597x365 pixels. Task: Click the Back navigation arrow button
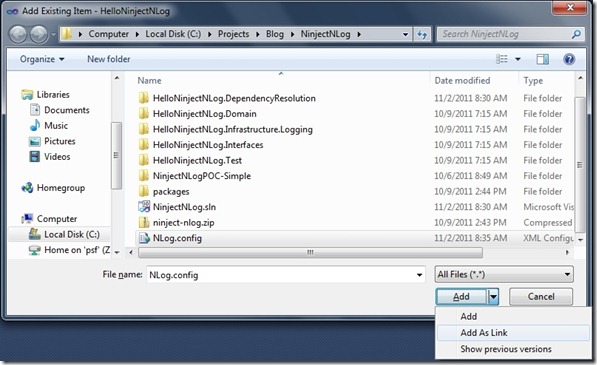18,34
